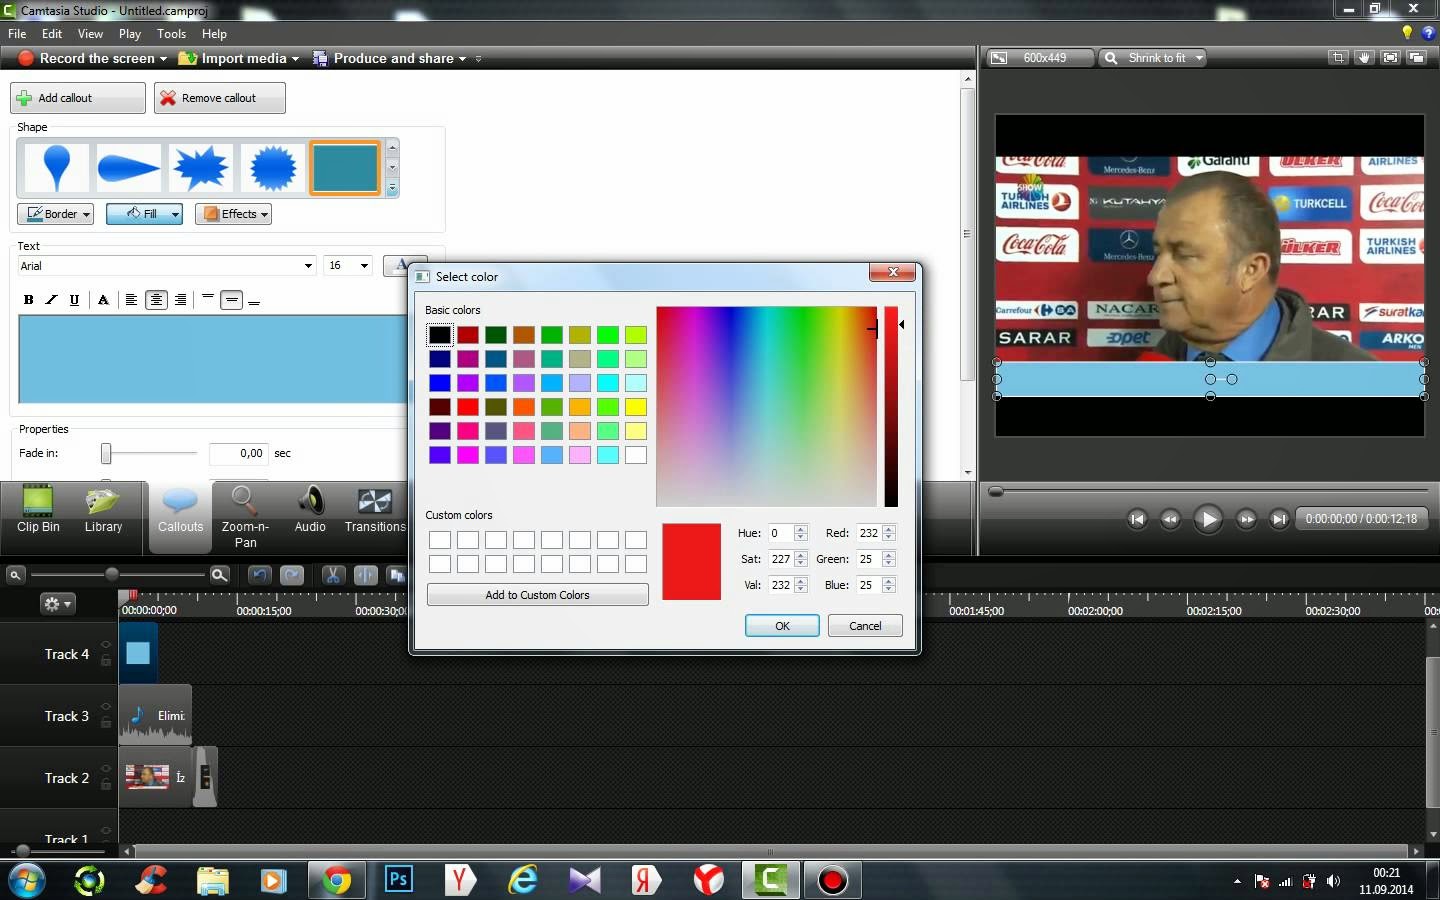Apply bold text formatting
The width and height of the screenshot is (1440, 900).
coord(28,300)
